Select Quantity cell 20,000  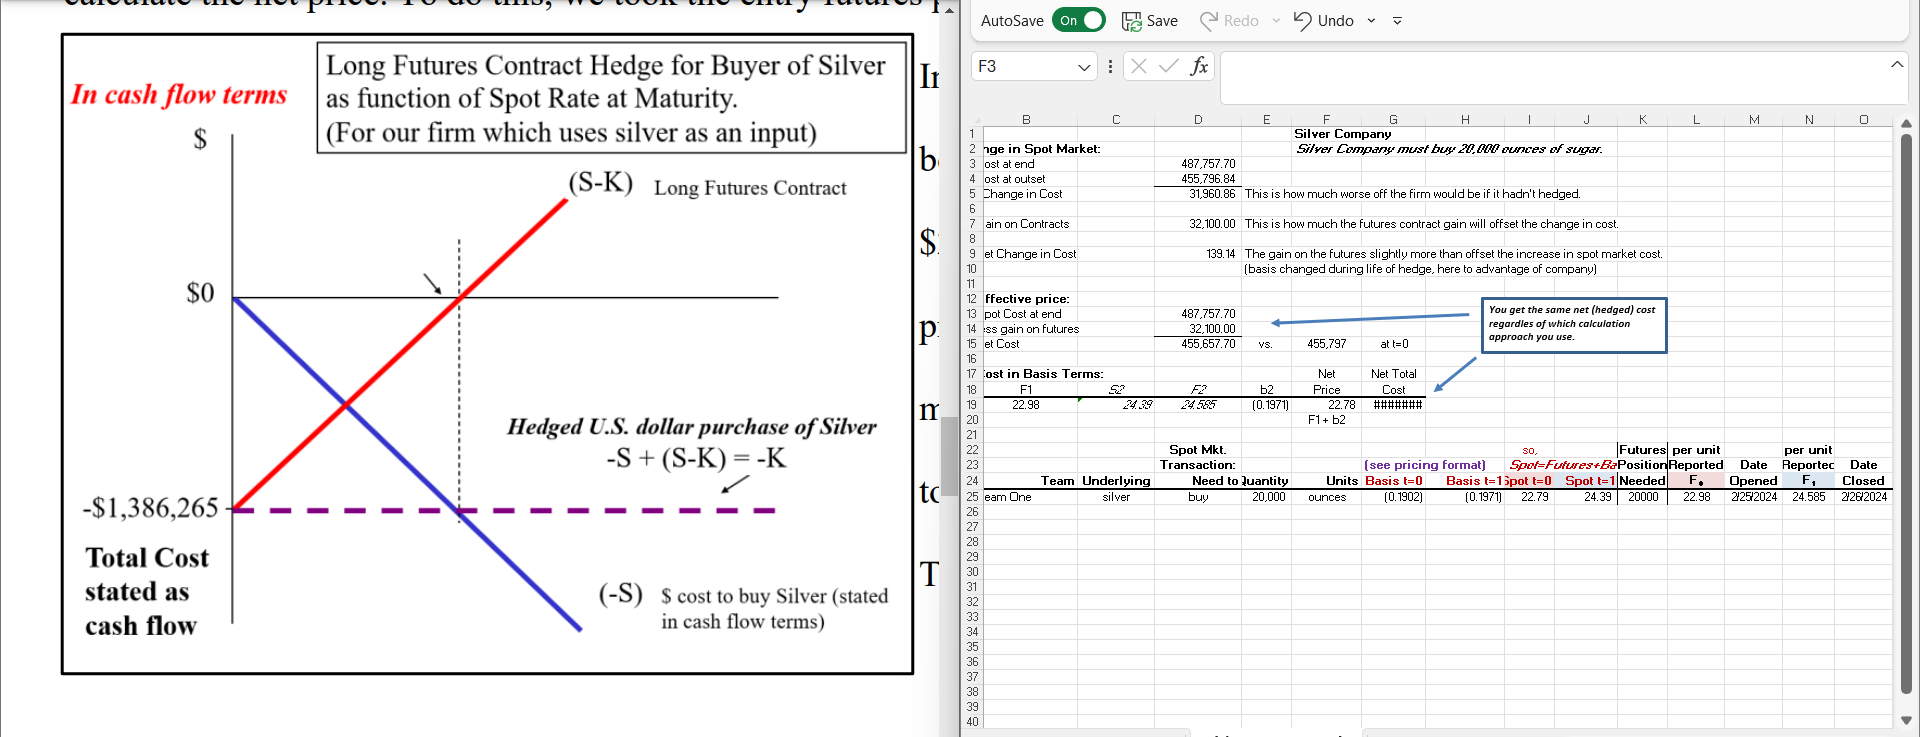(1267, 497)
